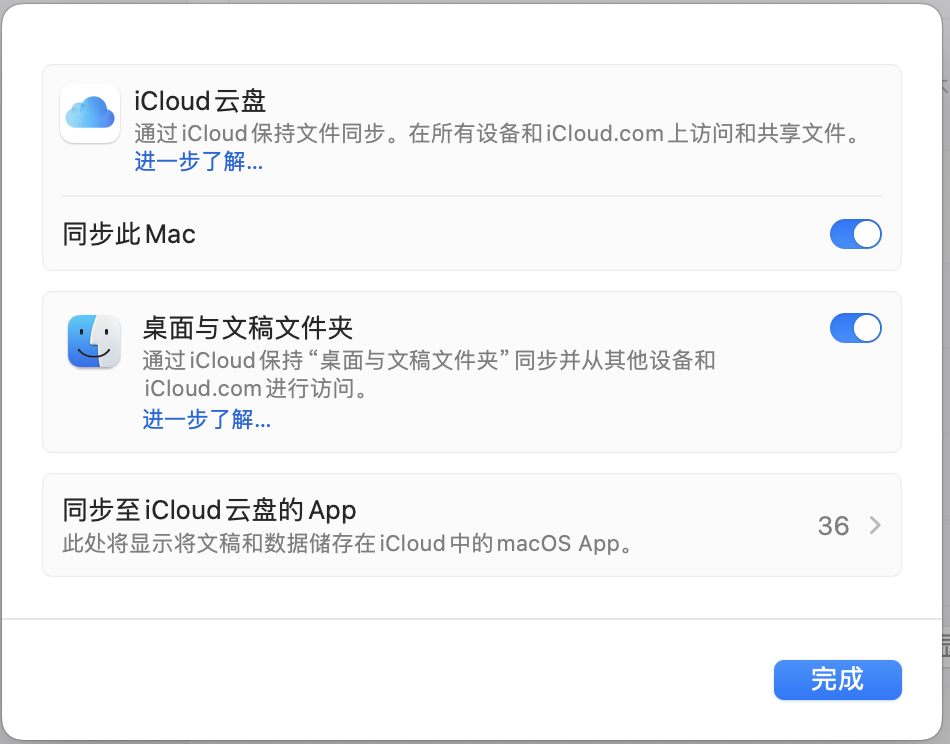
Task: Open 进一步了解 link under iCloud云盘
Action: (199, 162)
